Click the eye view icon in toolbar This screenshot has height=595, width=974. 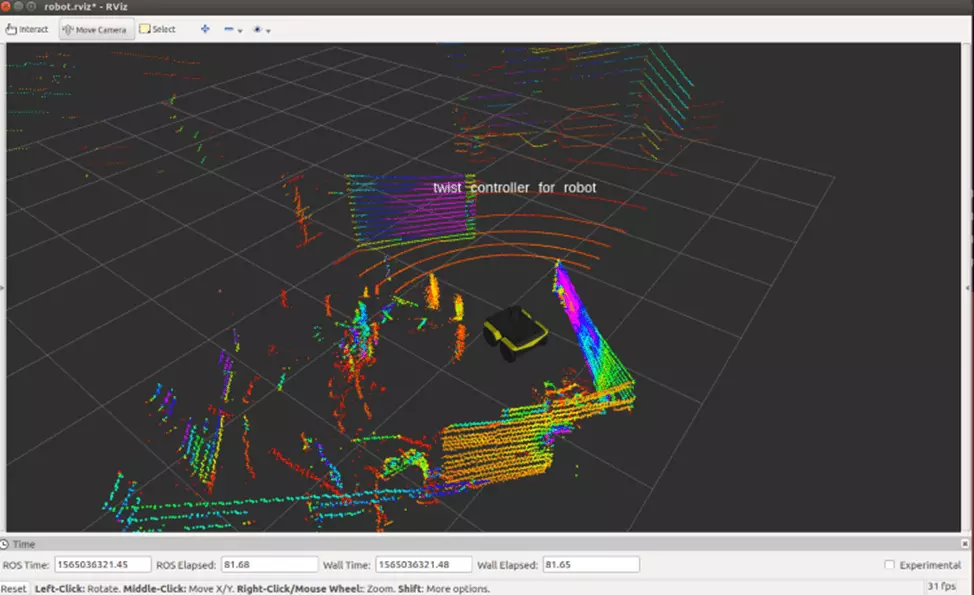tap(258, 29)
